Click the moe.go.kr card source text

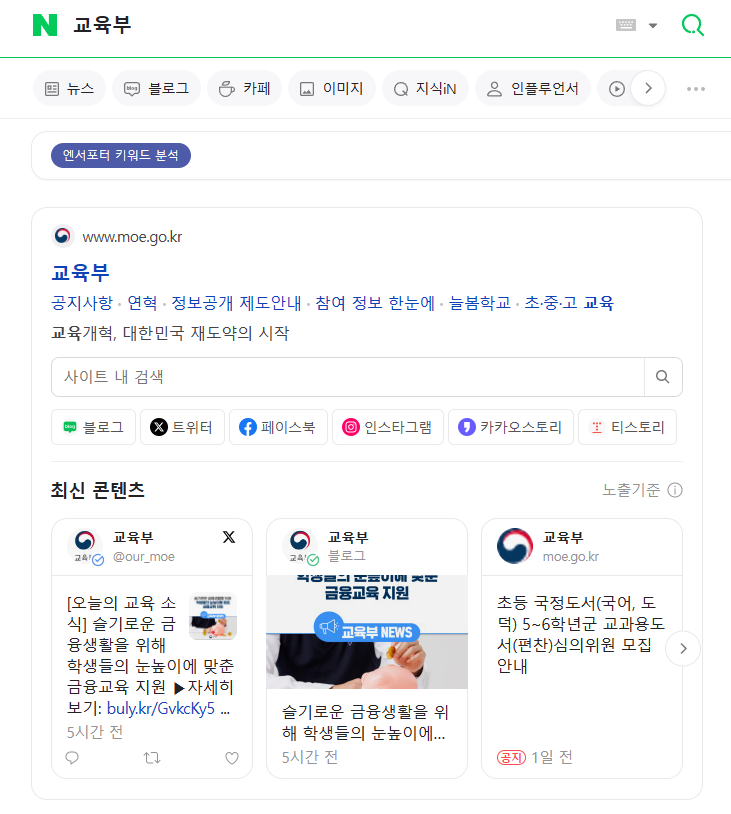[x=571, y=557]
